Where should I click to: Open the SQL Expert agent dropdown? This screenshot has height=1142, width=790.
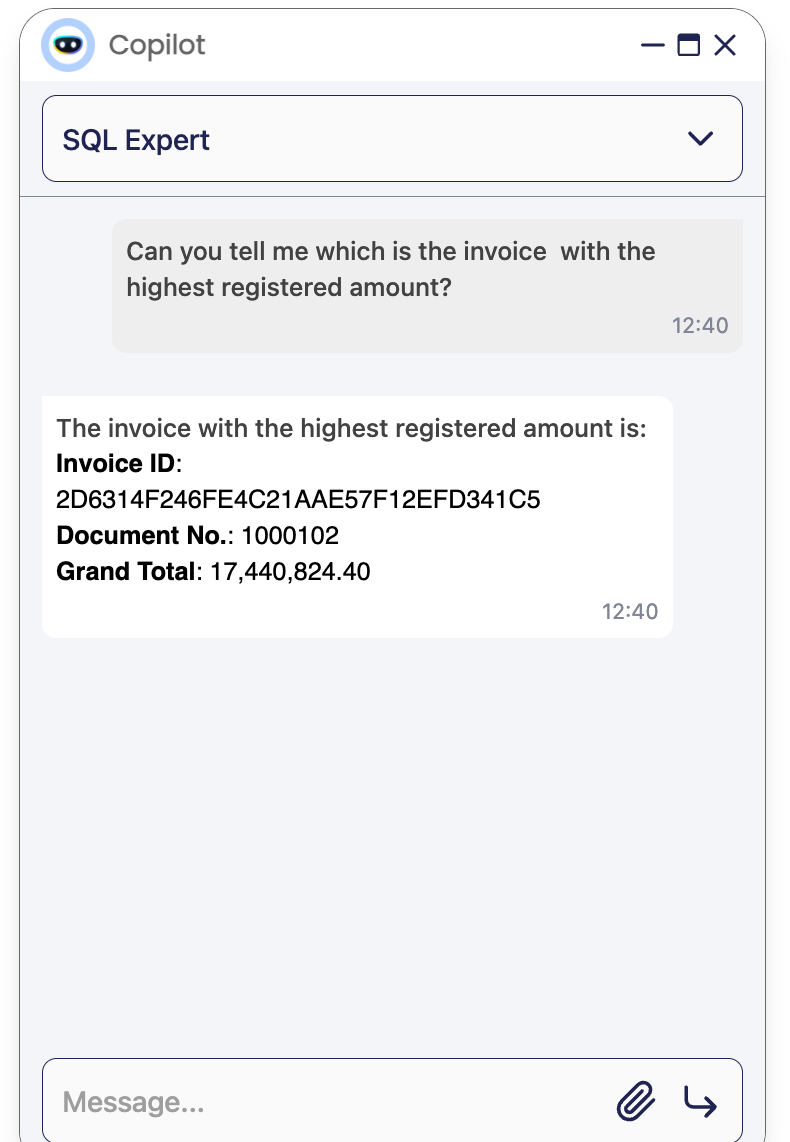point(392,138)
